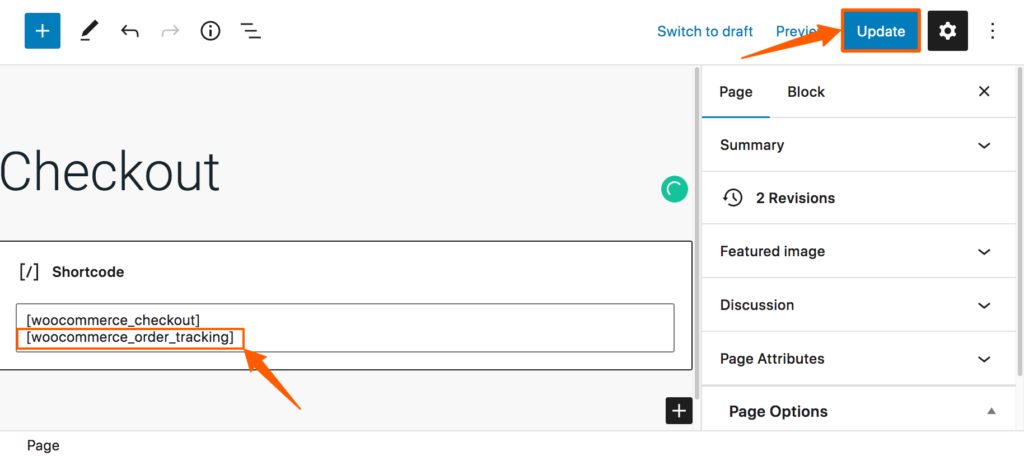Open the block inserter plus button

click(42, 31)
